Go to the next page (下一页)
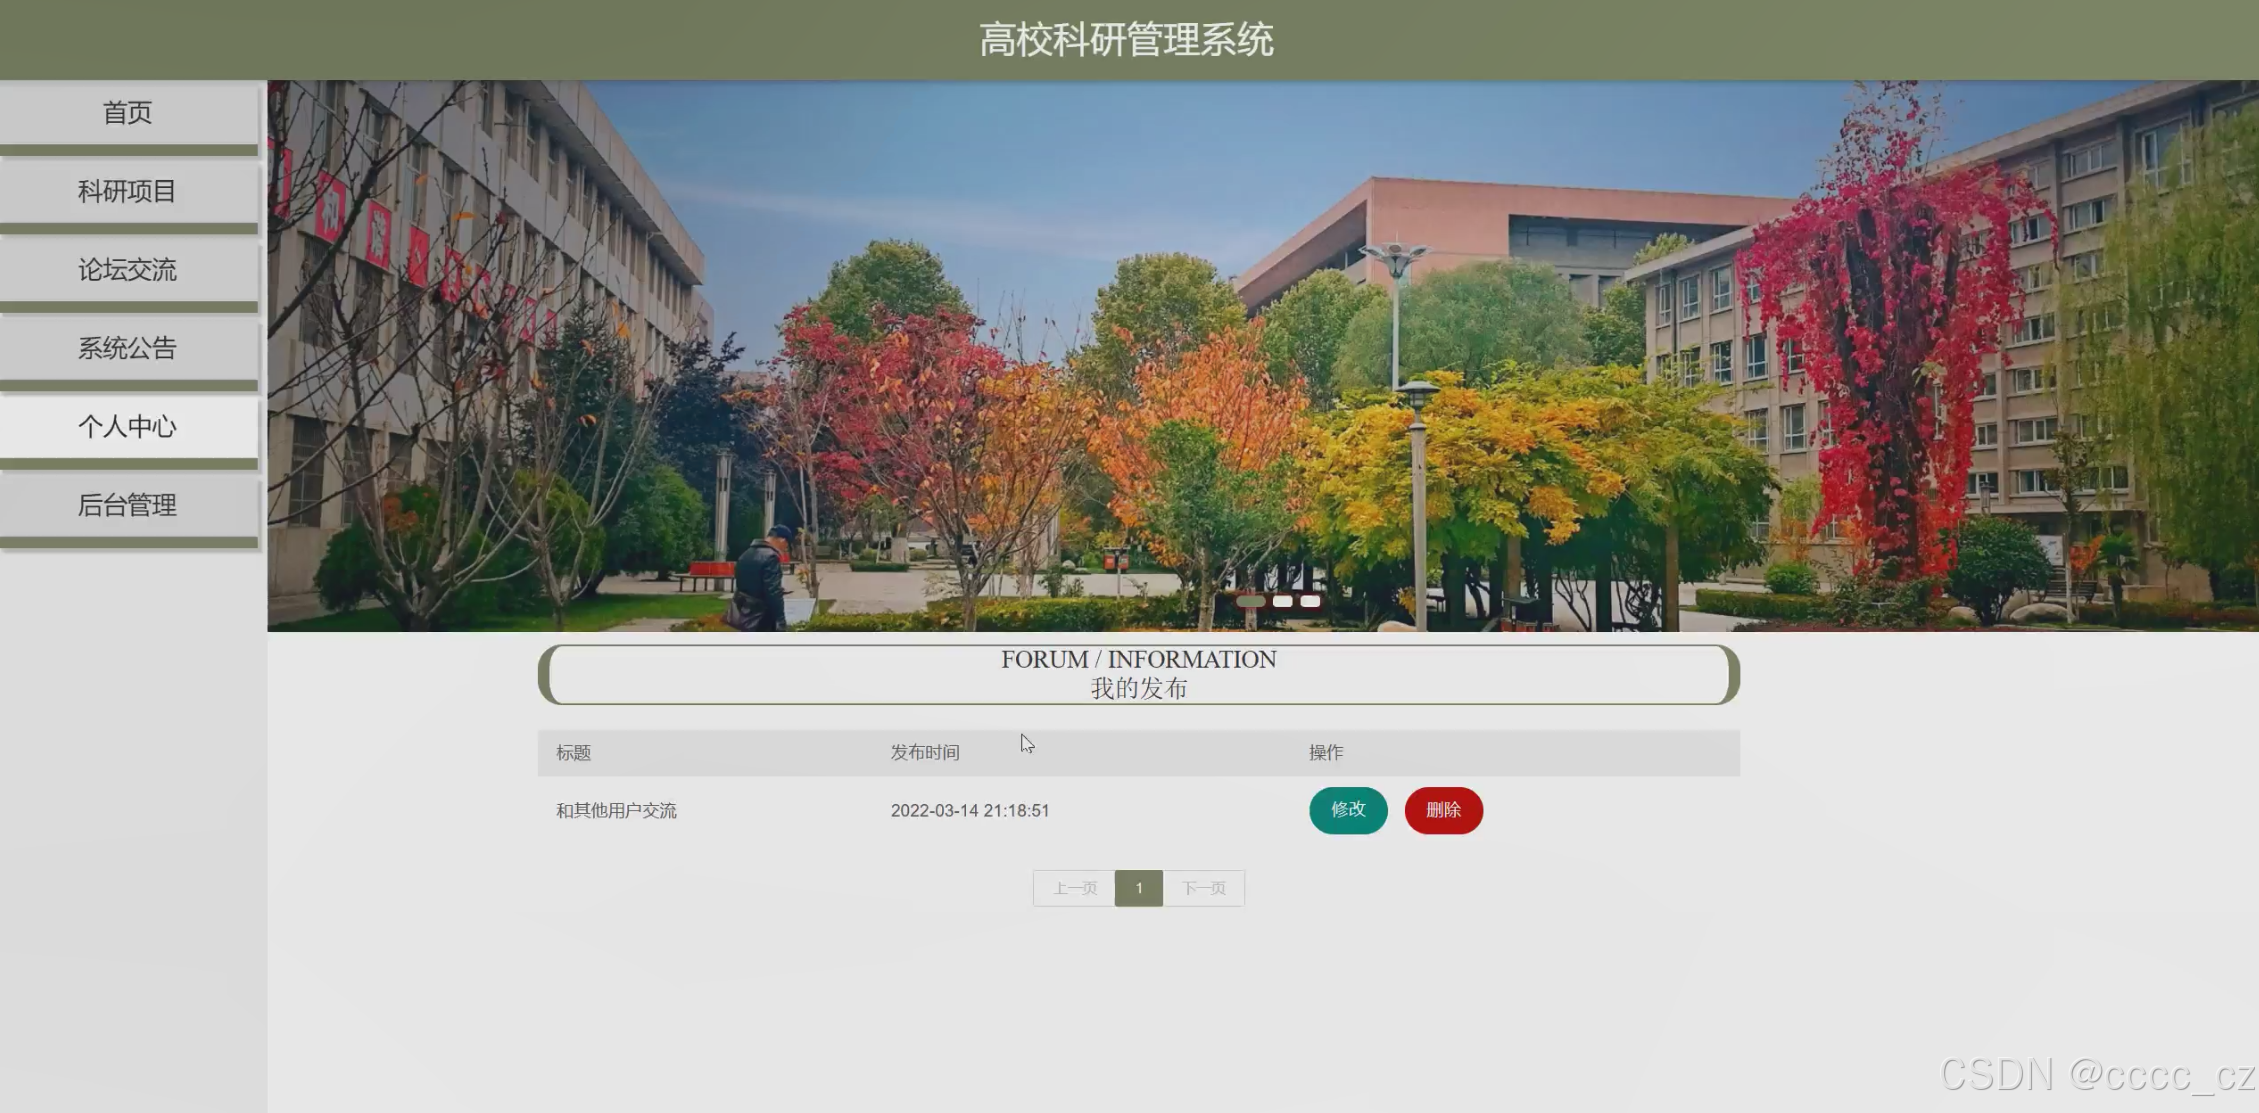The height and width of the screenshot is (1113, 2259). (x=1203, y=888)
